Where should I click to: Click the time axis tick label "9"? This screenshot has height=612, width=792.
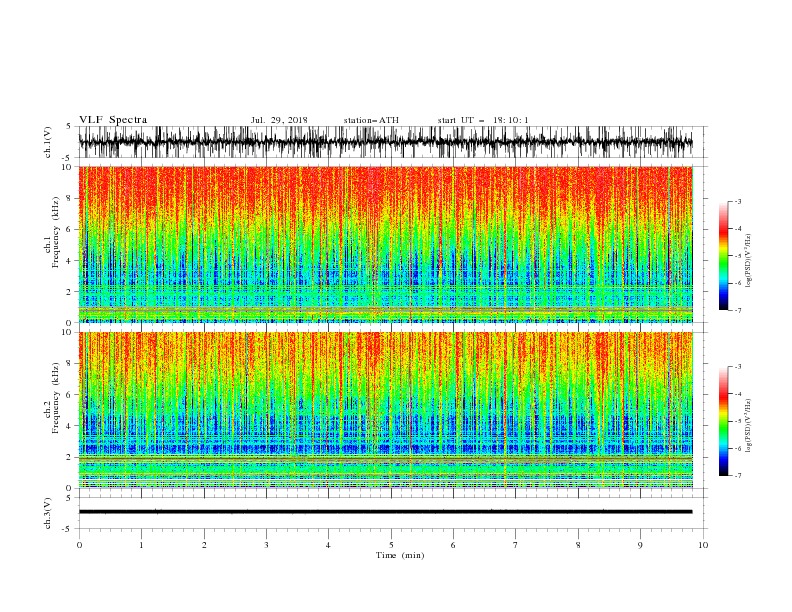(640, 545)
